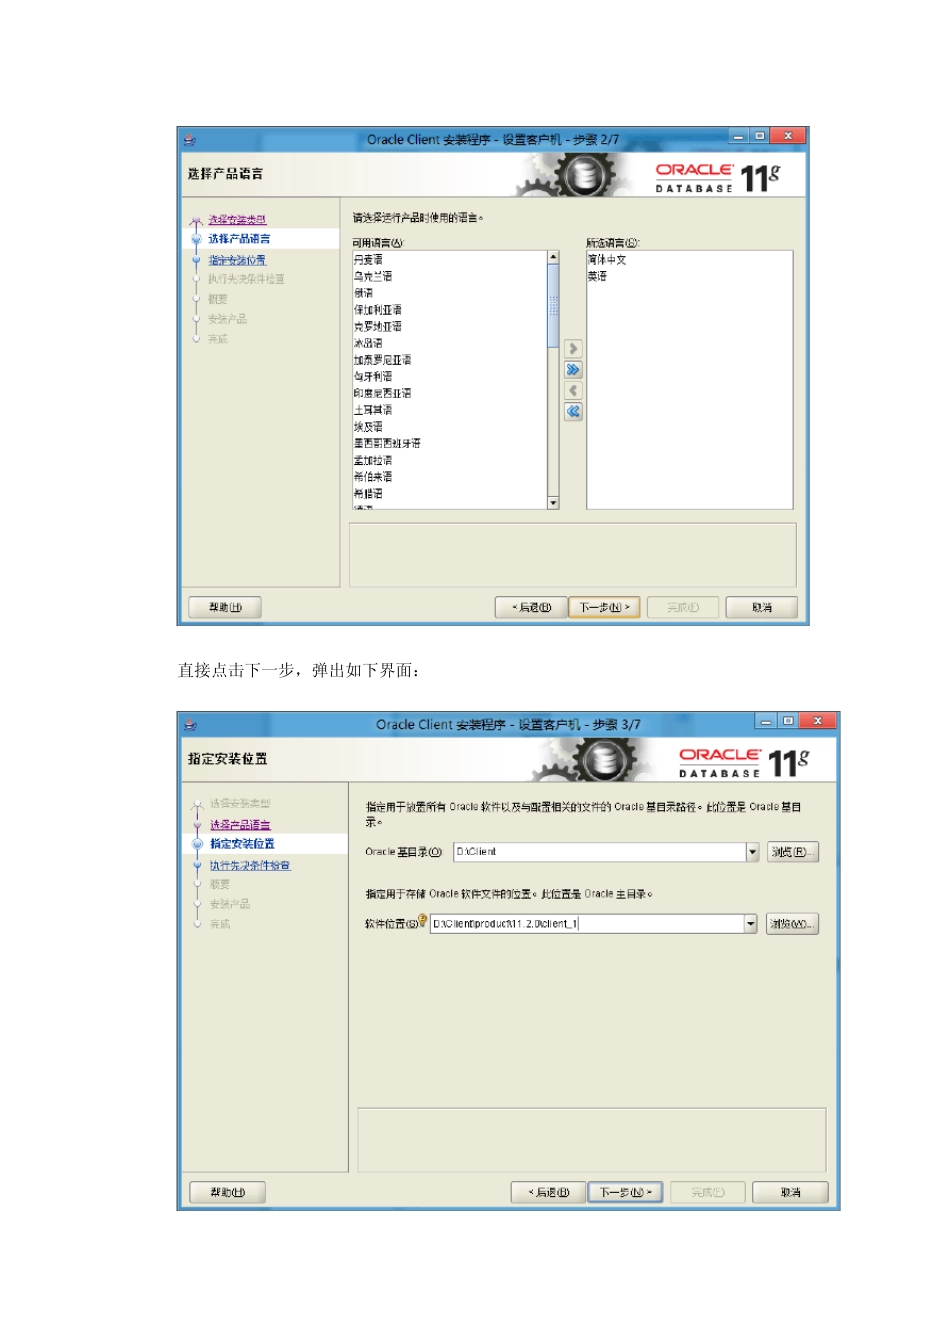The image size is (950, 1344).
Task: Click into the 软件位置 path field
Action: pos(587,924)
